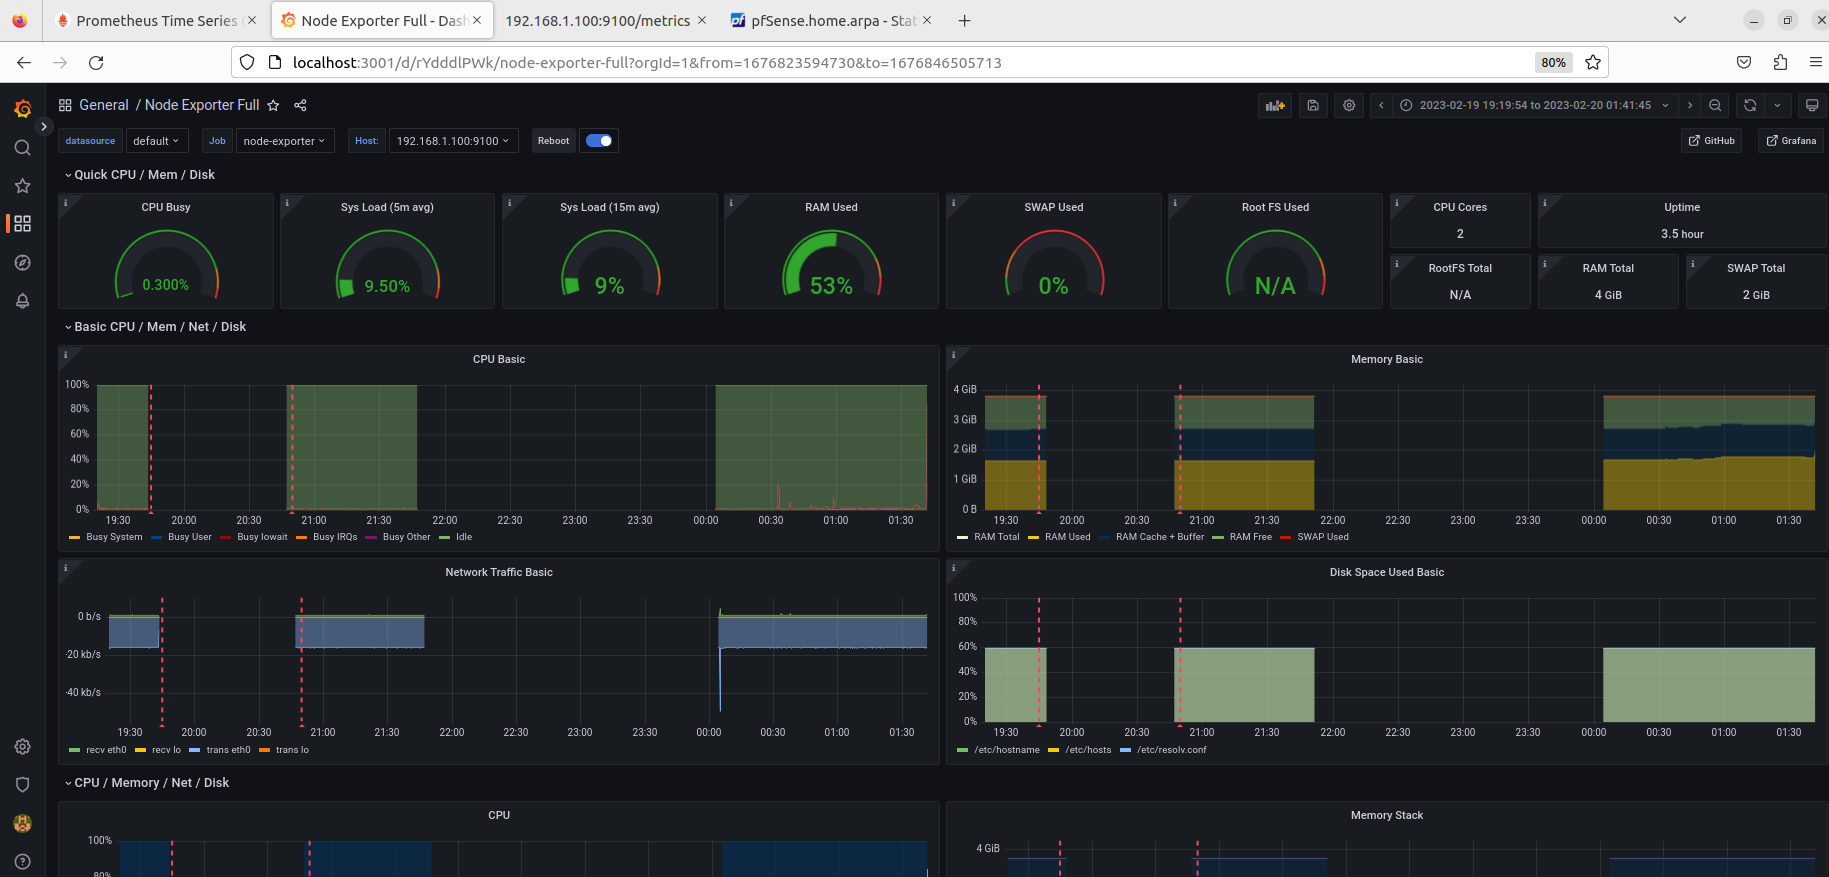
Task: Open the time range picker
Action: [x=1535, y=105]
